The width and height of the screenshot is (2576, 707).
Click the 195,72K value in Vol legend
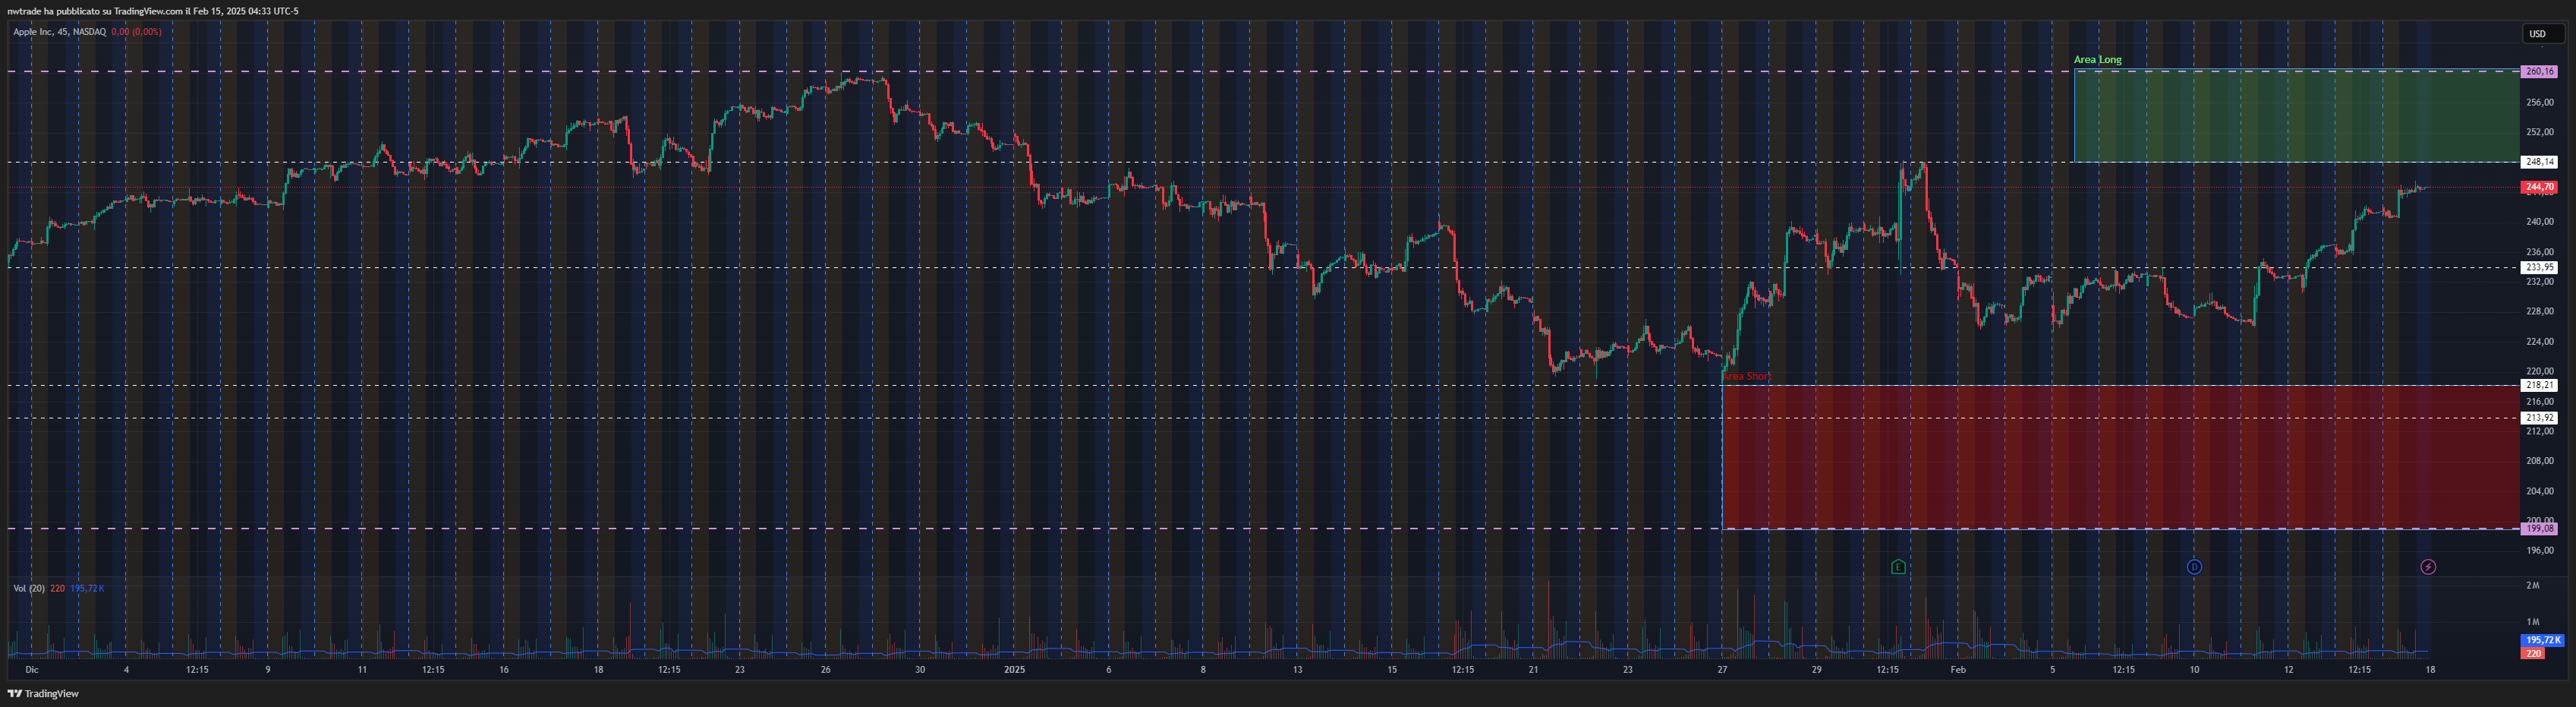pos(87,588)
